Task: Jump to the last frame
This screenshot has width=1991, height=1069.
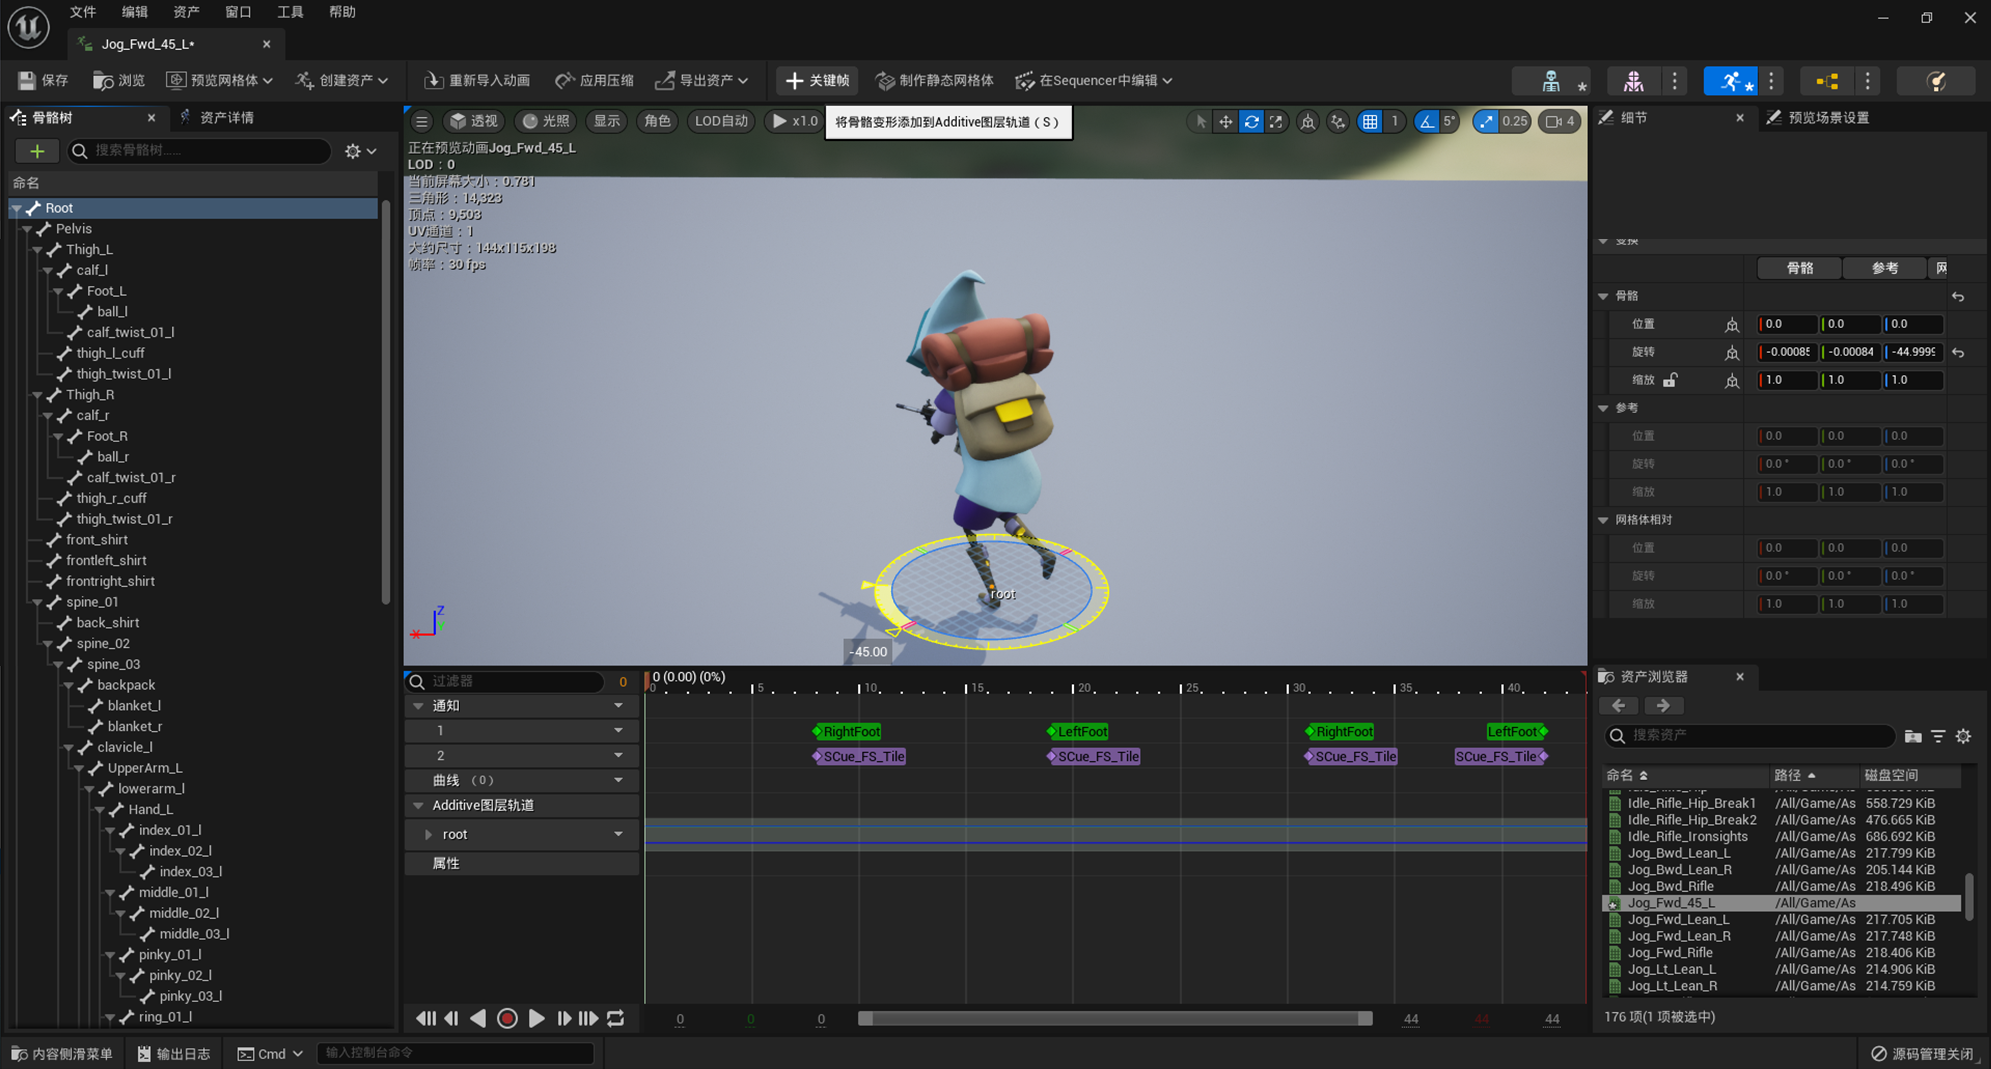Action: (589, 1018)
